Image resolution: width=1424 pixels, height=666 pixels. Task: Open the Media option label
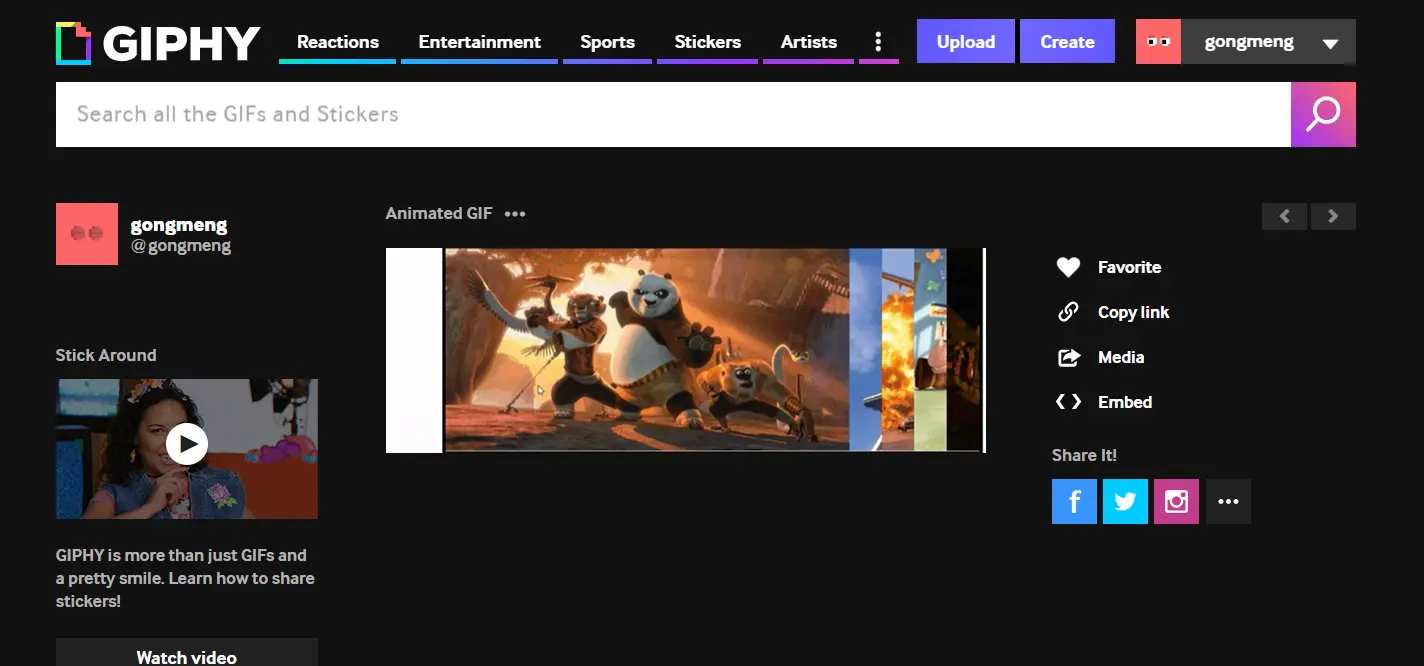point(1121,357)
